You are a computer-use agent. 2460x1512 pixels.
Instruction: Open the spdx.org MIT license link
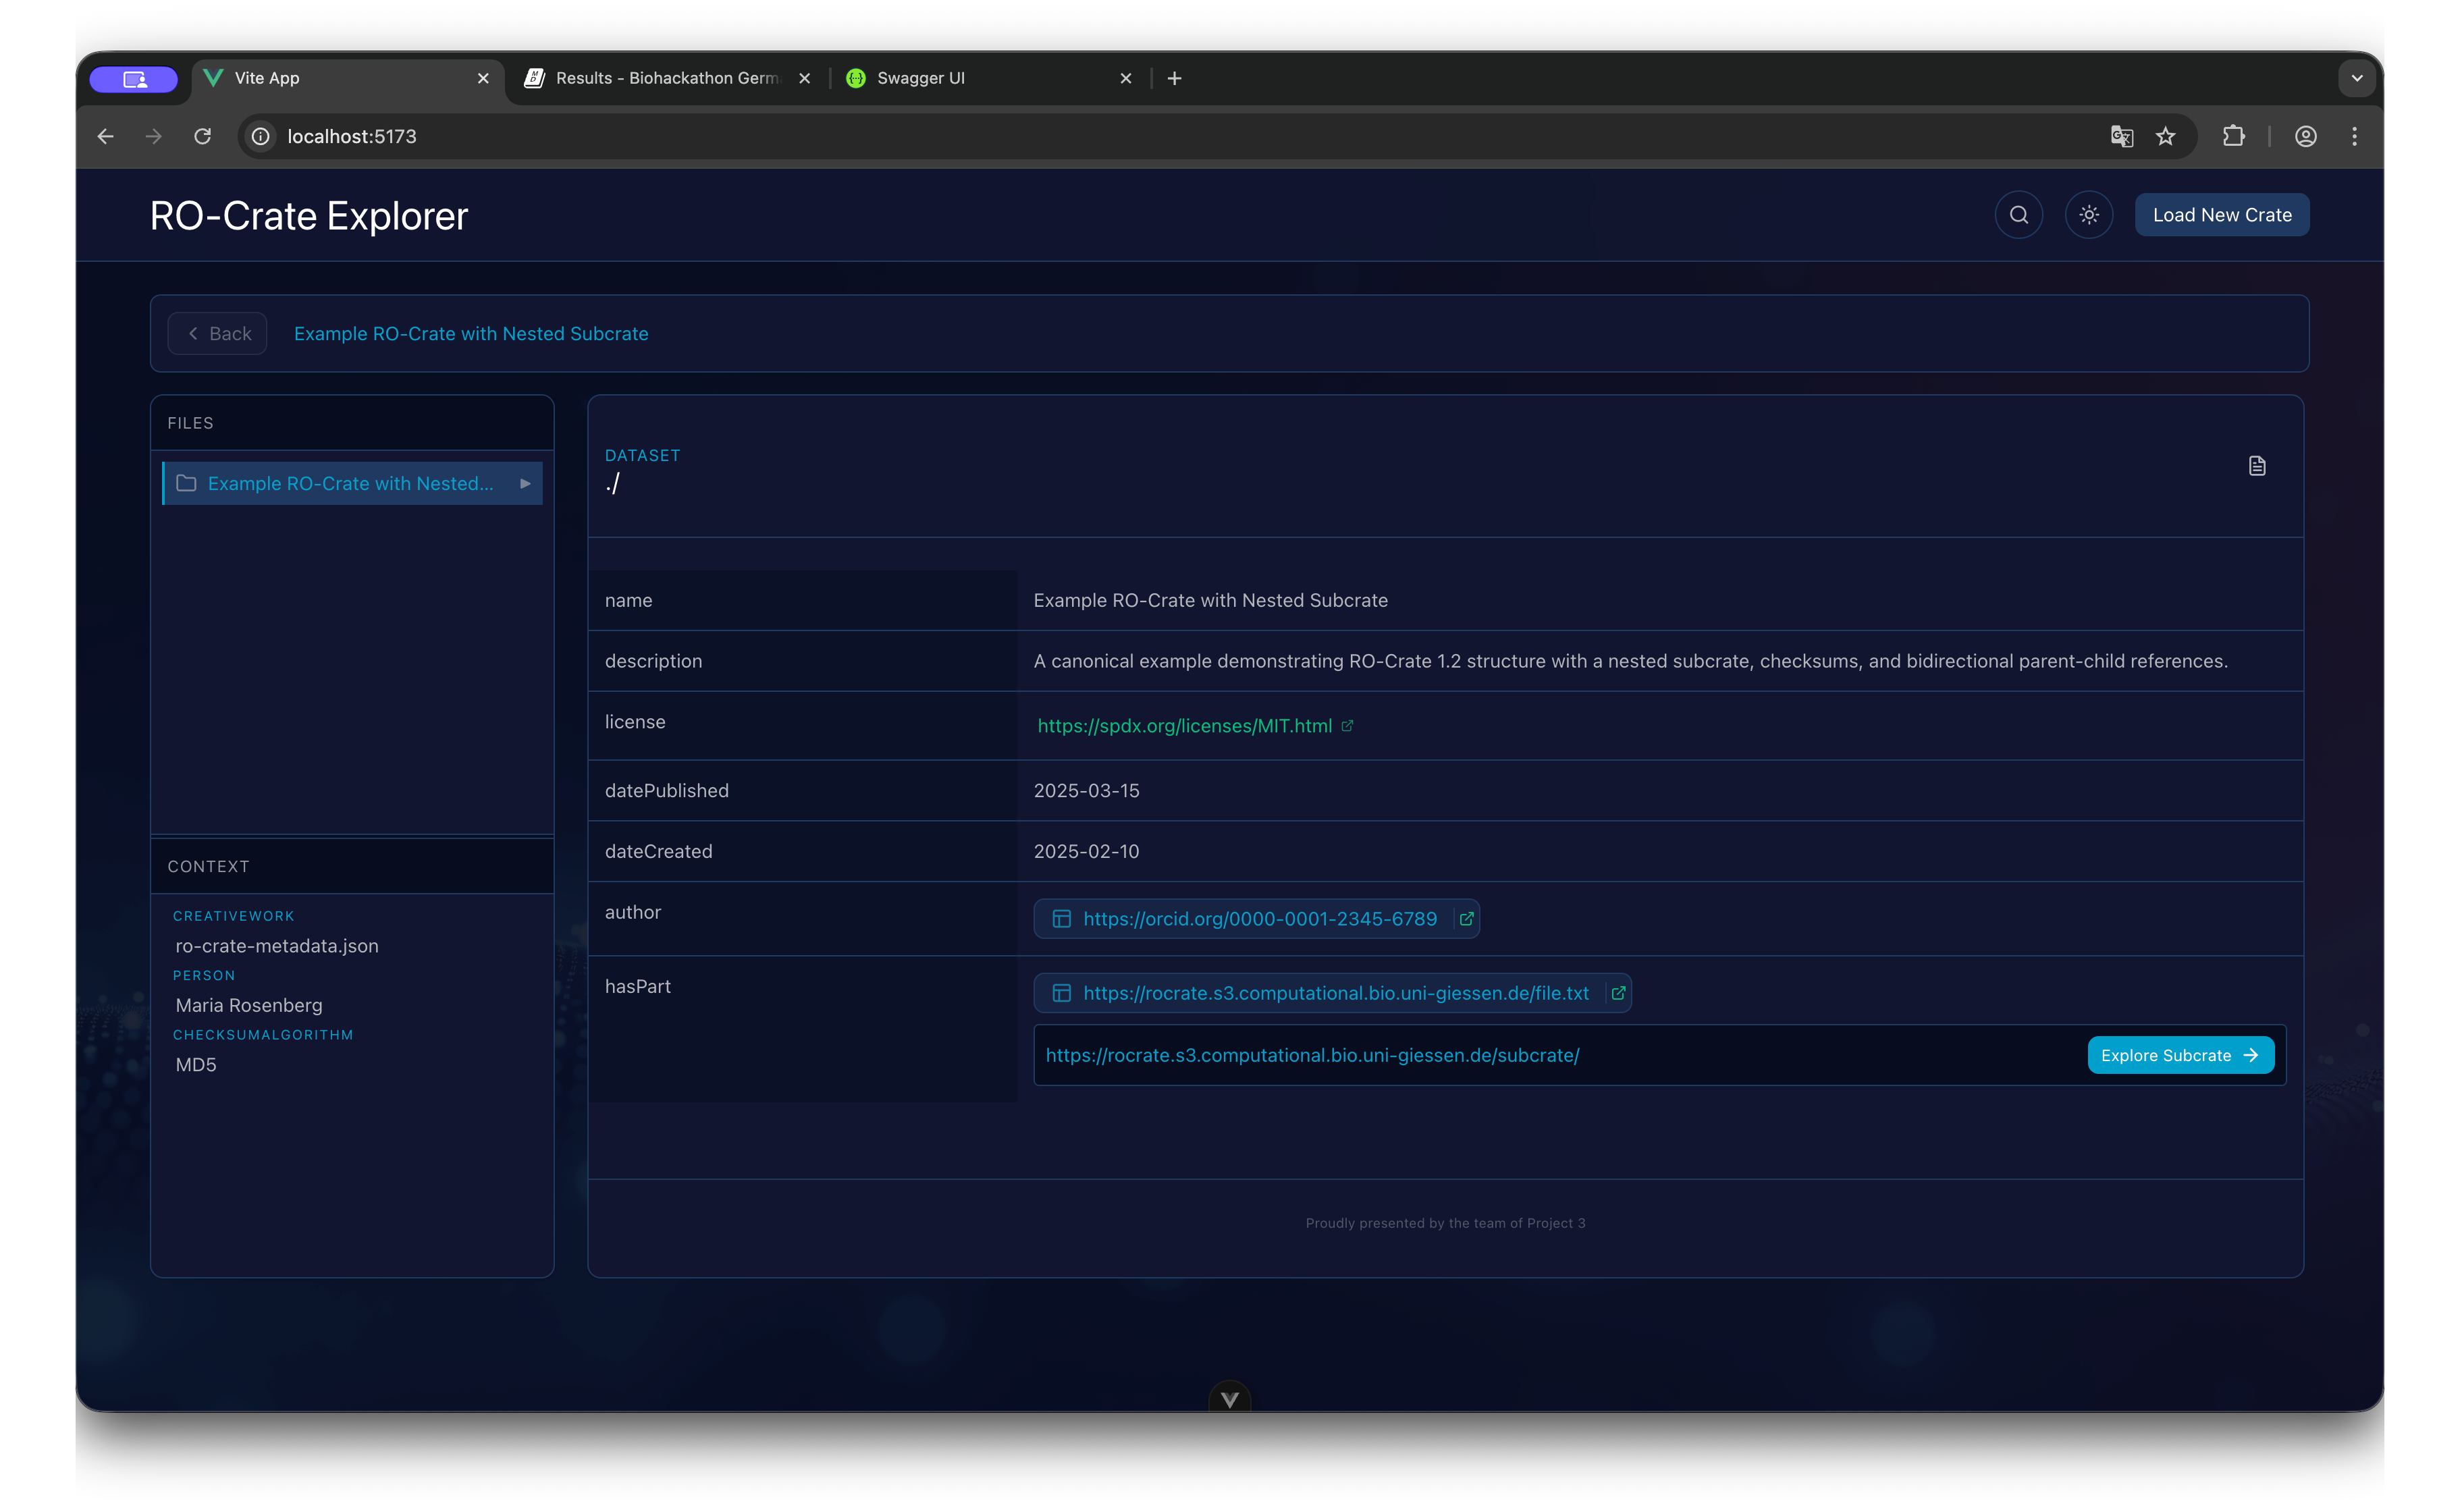[1185, 725]
